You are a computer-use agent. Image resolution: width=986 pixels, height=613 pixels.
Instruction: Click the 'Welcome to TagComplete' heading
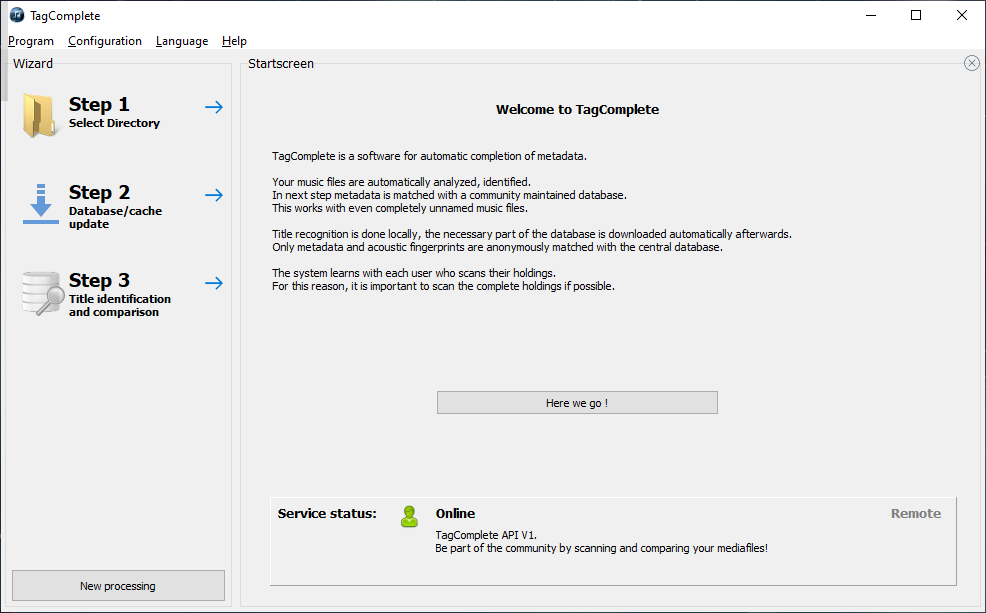(577, 109)
